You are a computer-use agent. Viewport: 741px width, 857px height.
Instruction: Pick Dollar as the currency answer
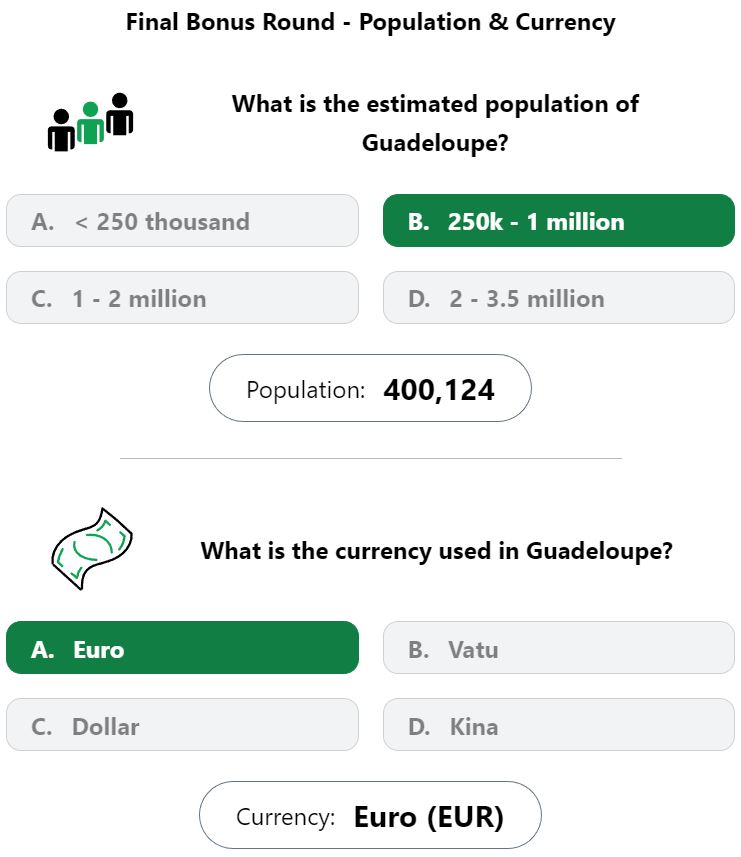[183, 725]
